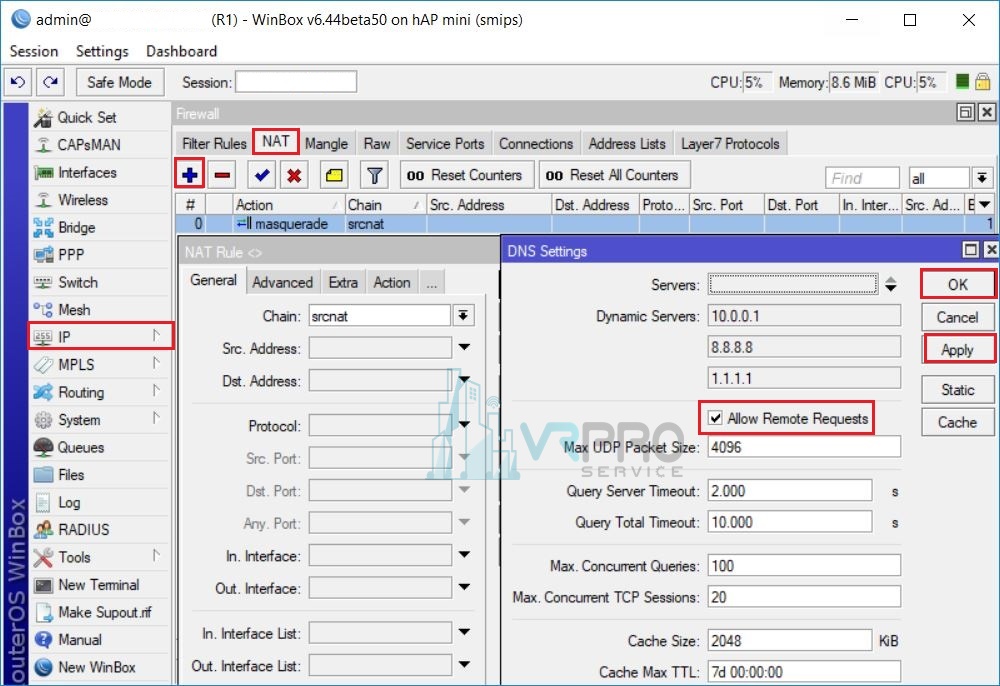The height and width of the screenshot is (686, 1000).
Task: Expand the MPLS submenu
Action: [x=156, y=363]
